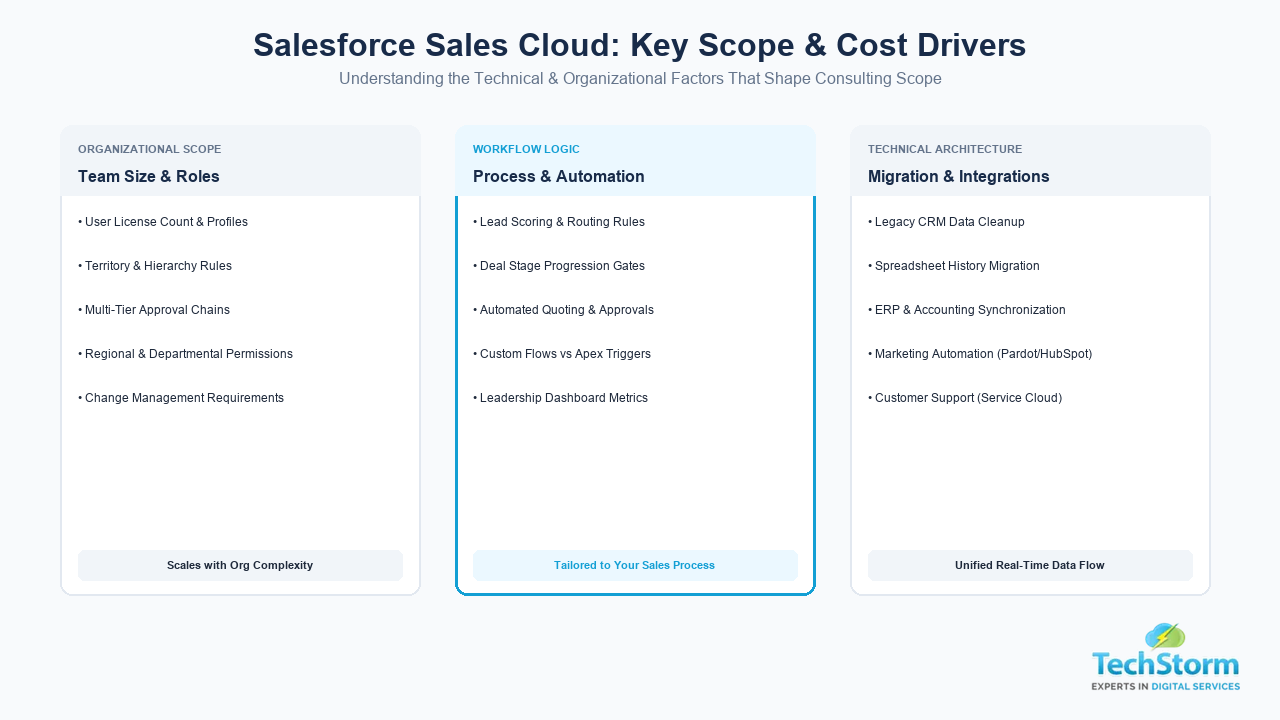Click 'Legacy CRM Data Cleanup'

(947, 222)
